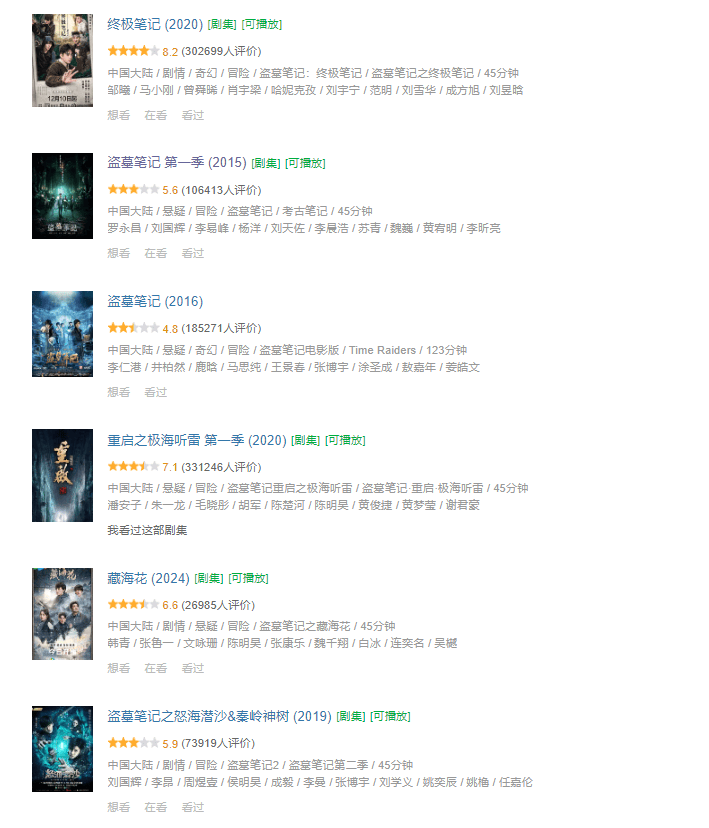Click 可播放 tag next to 盗墓笔记 第一季
The height and width of the screenshot is (828, 709).
tap(305, 163)
